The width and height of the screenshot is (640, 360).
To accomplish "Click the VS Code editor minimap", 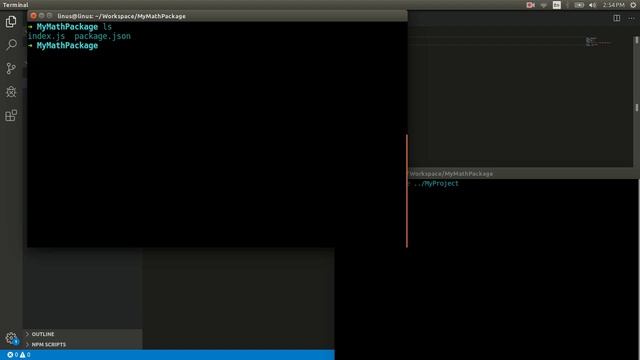I will click(598, 42).
